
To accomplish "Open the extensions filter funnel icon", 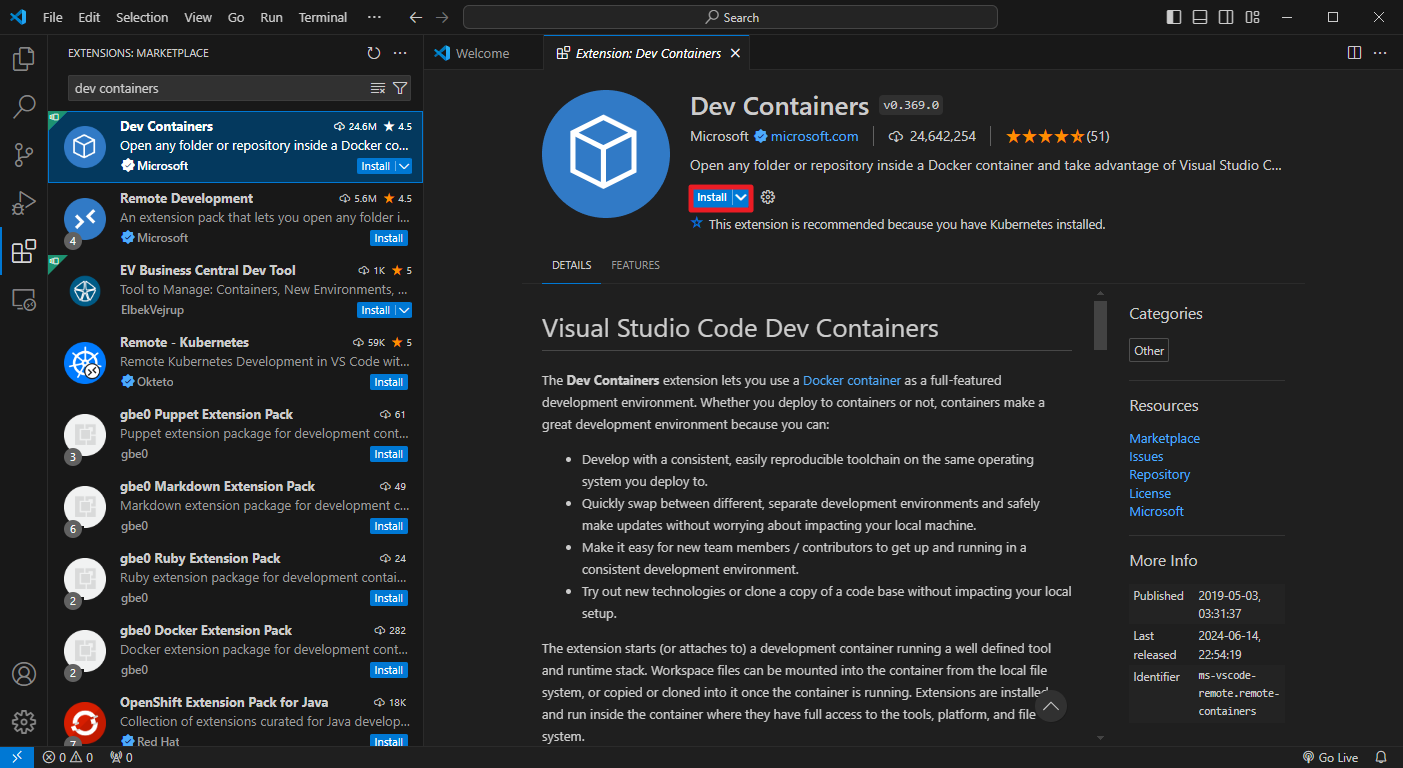I will pos(400,88).
